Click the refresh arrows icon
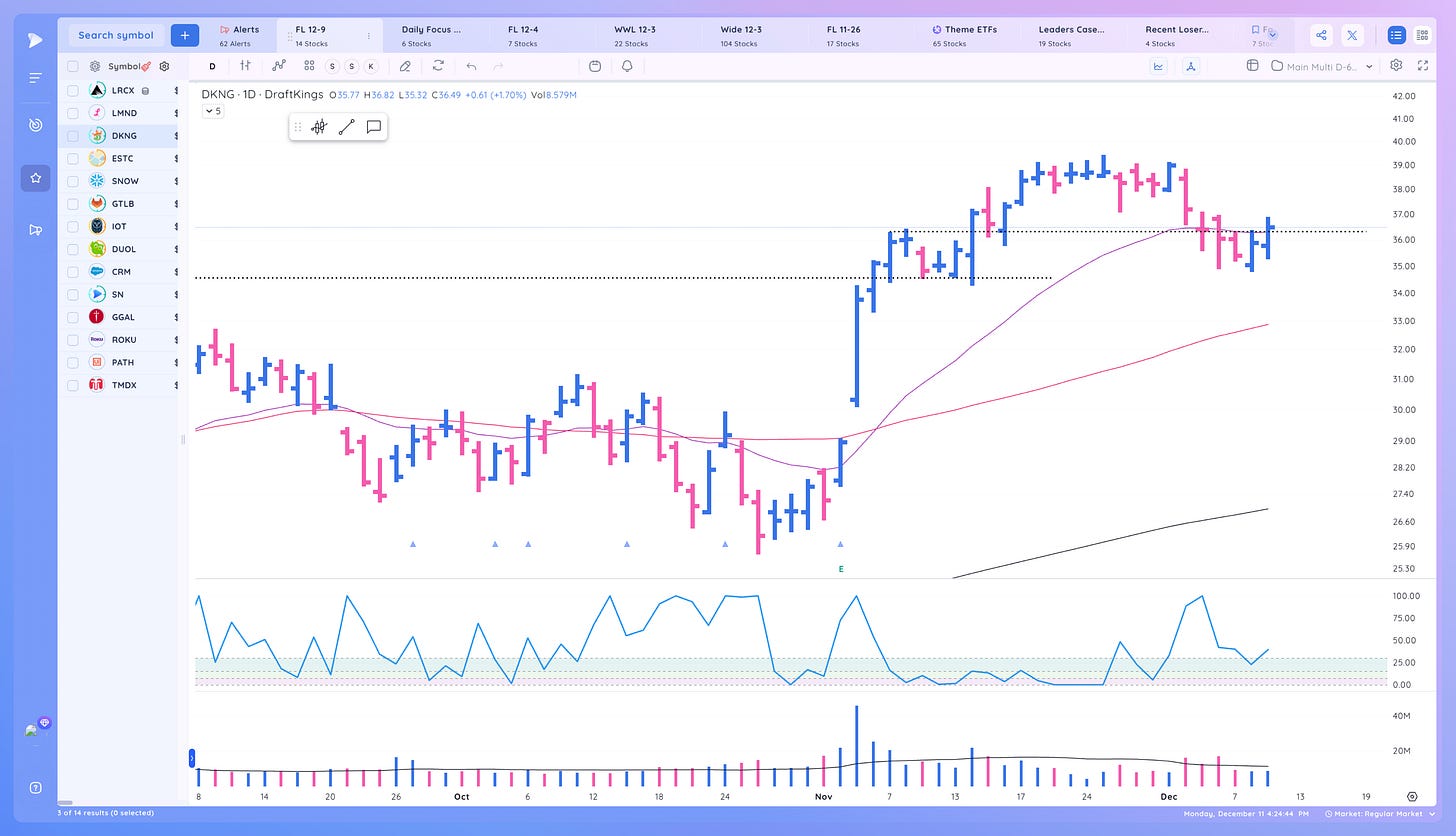This screenshot has width=1456, height=836. pos(438,66)
